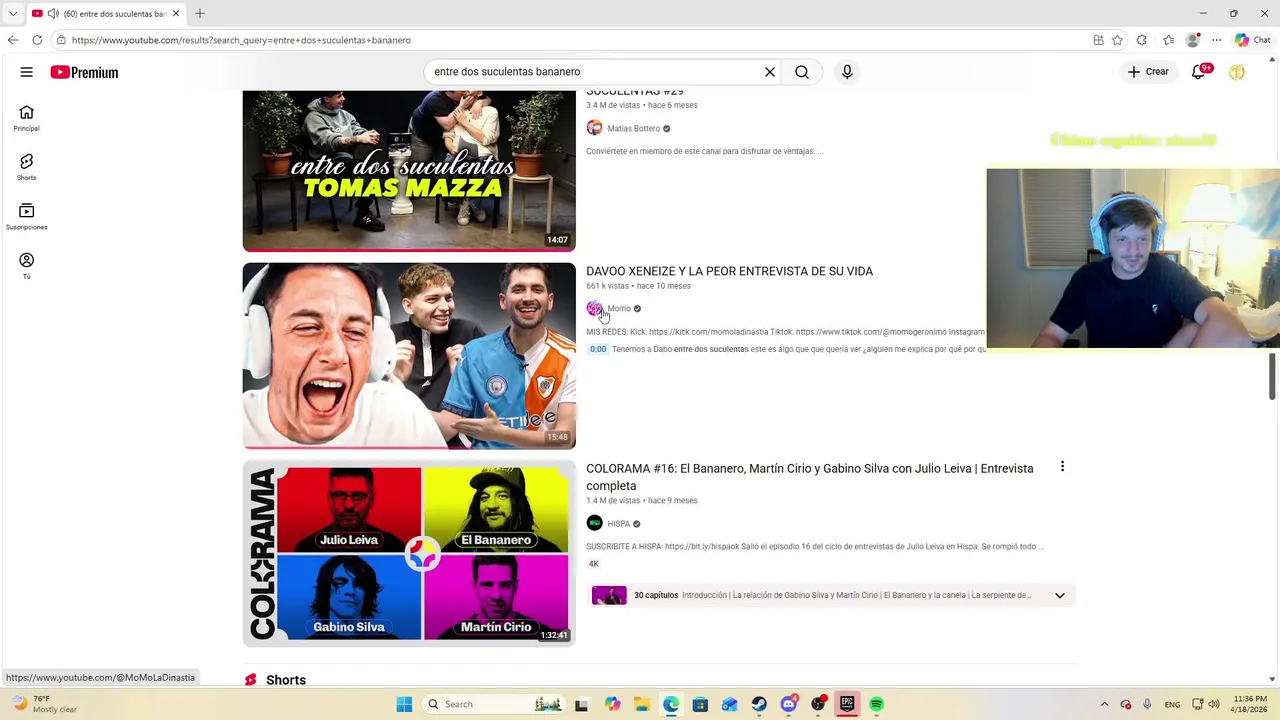
Task: Click the Momo channel avatar
Action: [x=594, y=308]
